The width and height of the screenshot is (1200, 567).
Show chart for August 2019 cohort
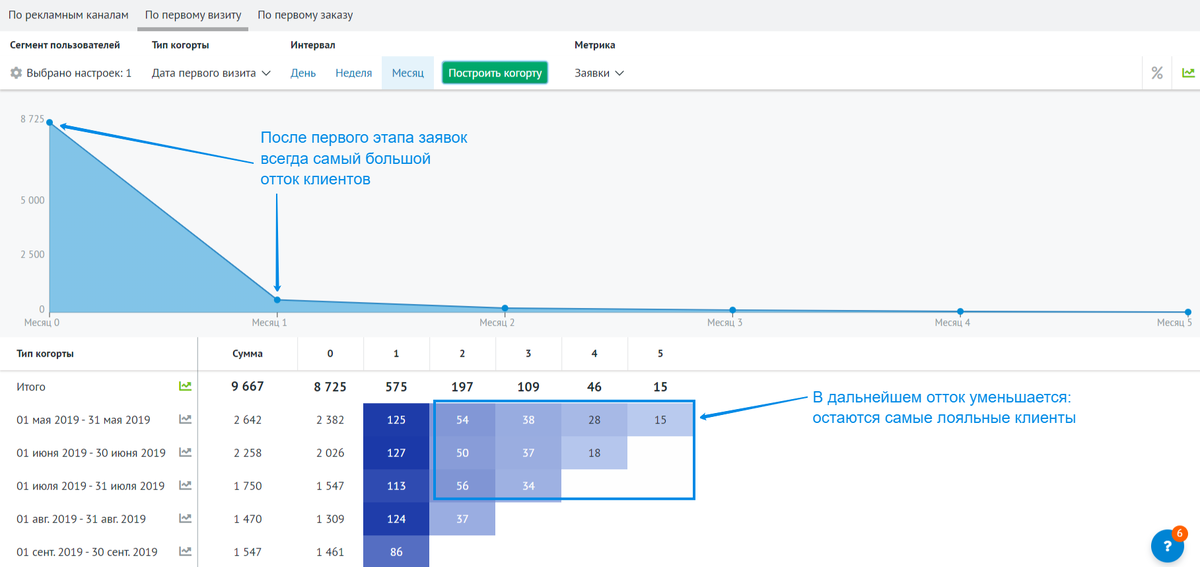pyautogui.click(x=185, y=519)
